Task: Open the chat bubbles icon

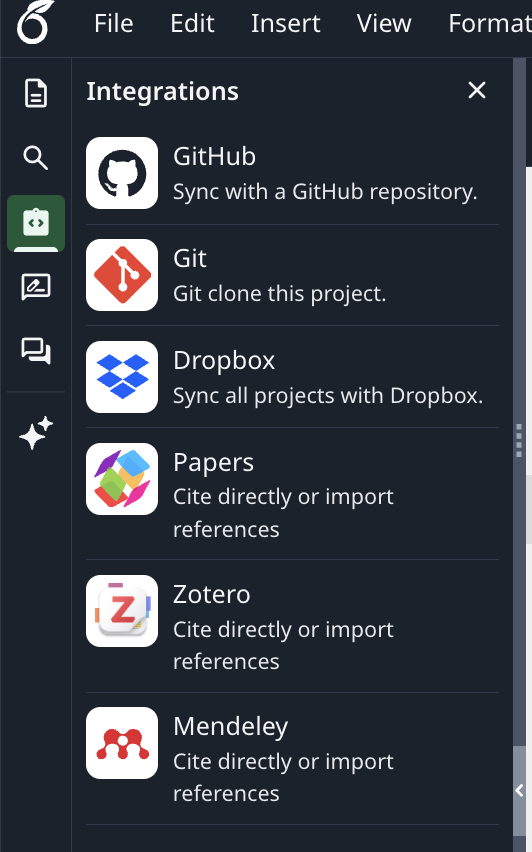Action: (x=36, y=351)
